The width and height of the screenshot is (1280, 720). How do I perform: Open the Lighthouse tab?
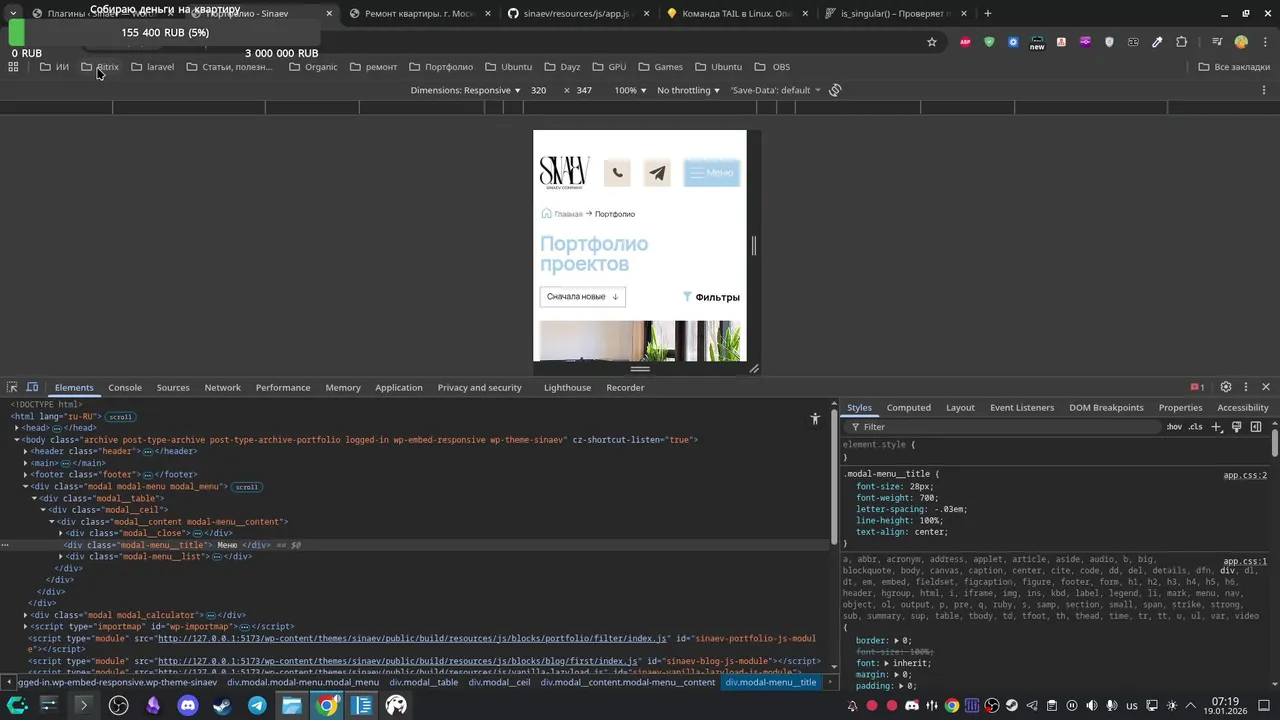pos(567,387)
